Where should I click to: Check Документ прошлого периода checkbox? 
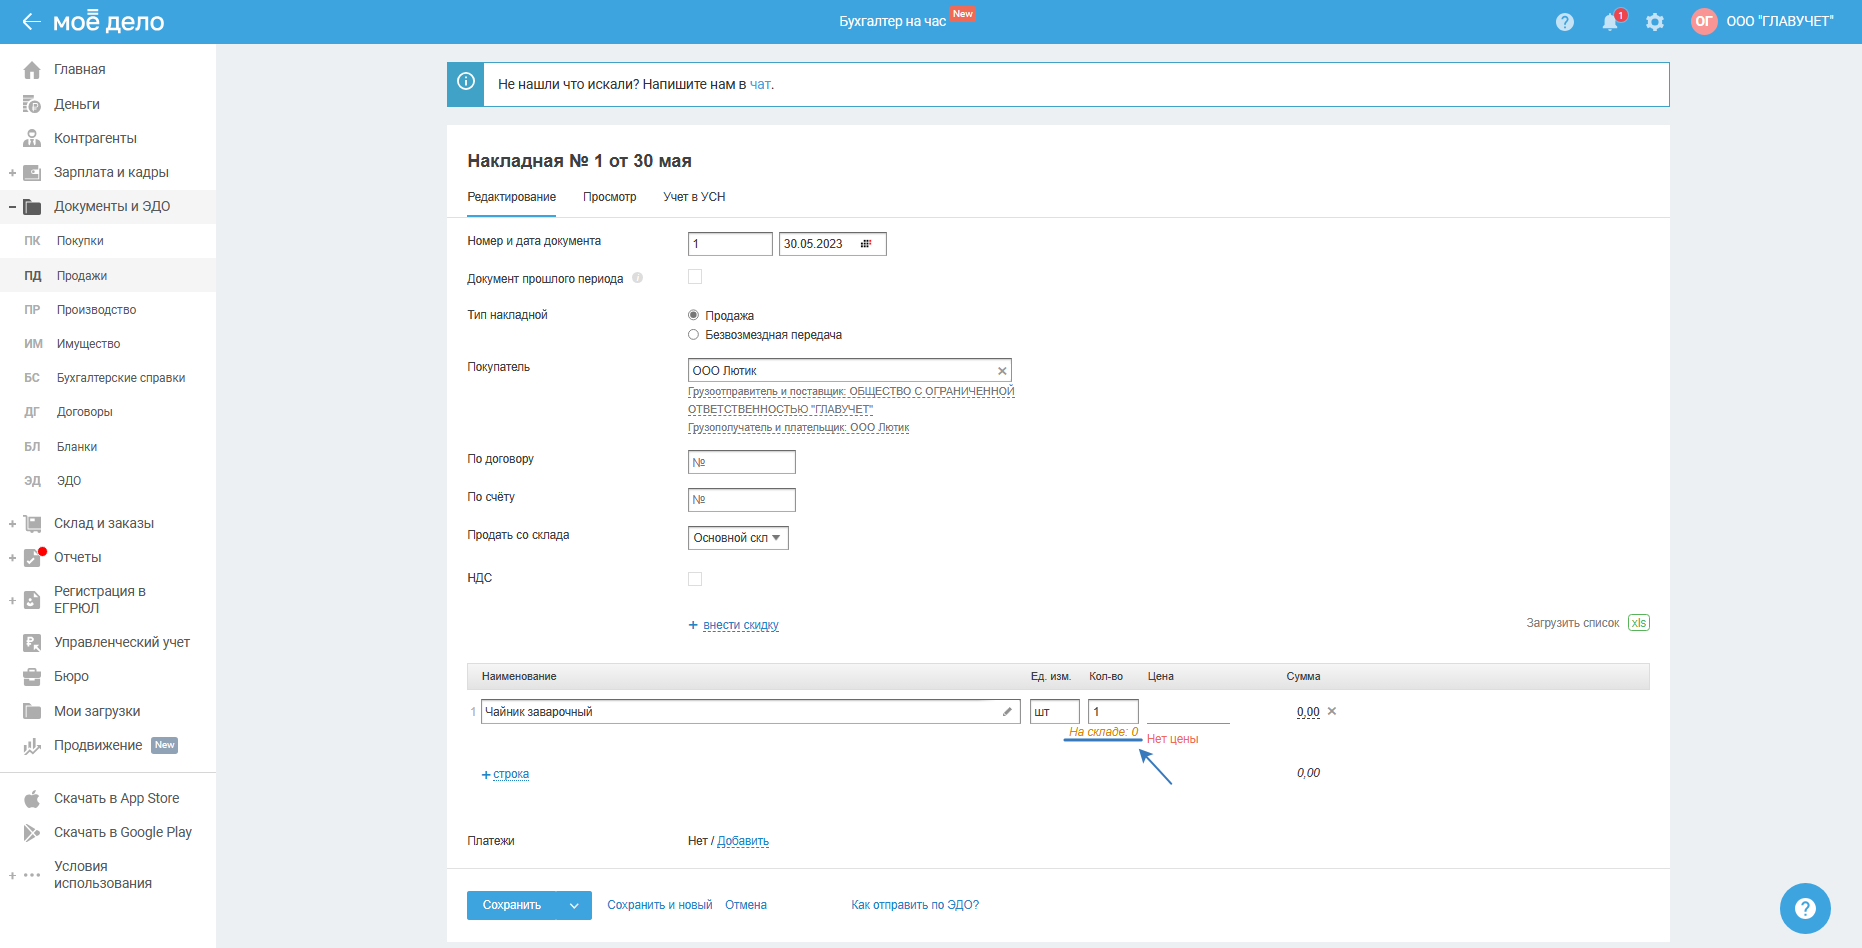695,277
